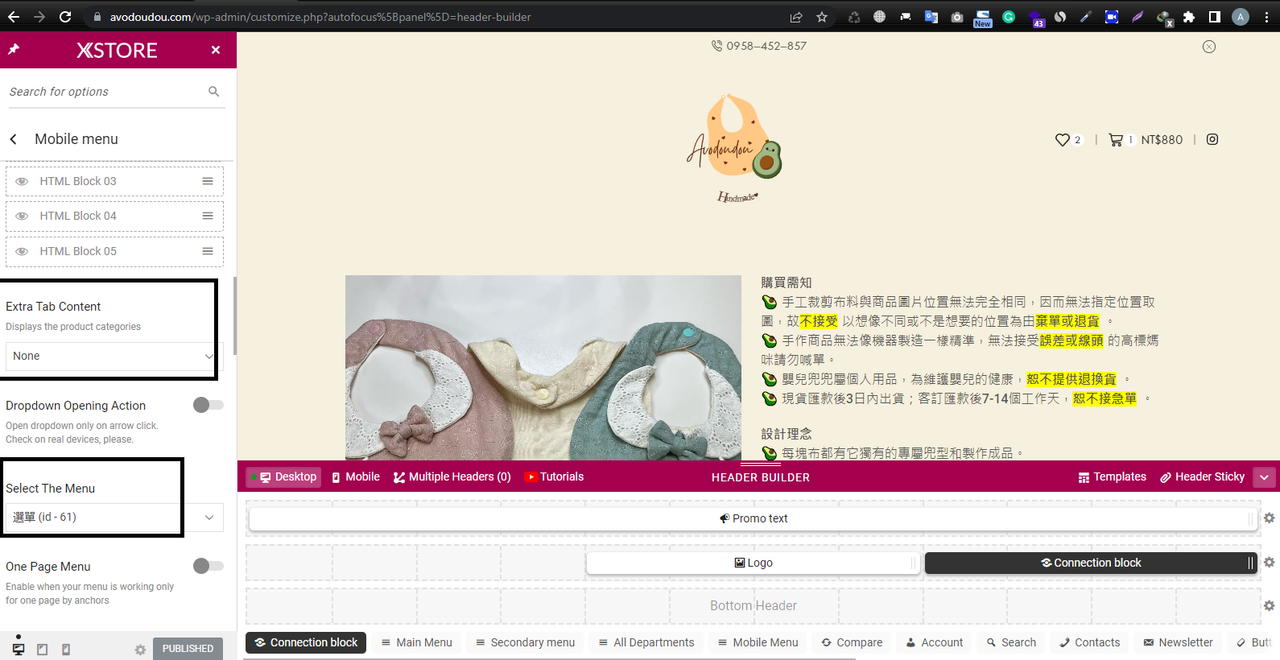Bookmark this page with star icon

click(822, 17)
